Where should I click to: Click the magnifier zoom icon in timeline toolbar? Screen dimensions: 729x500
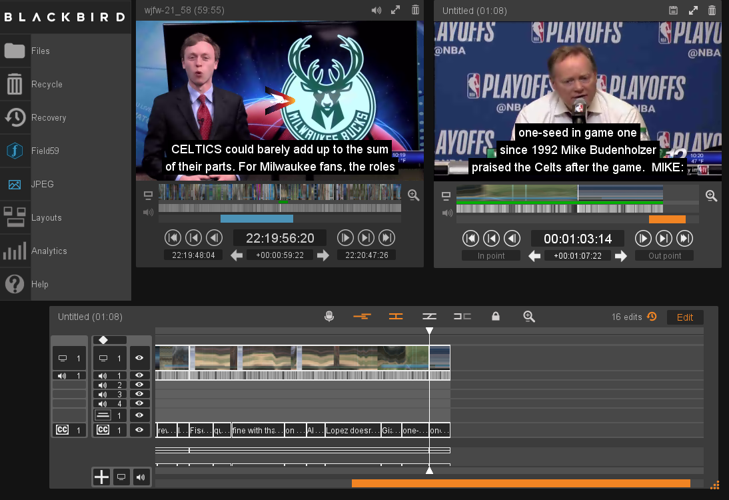pyautogui.click(x=529, y=317)
